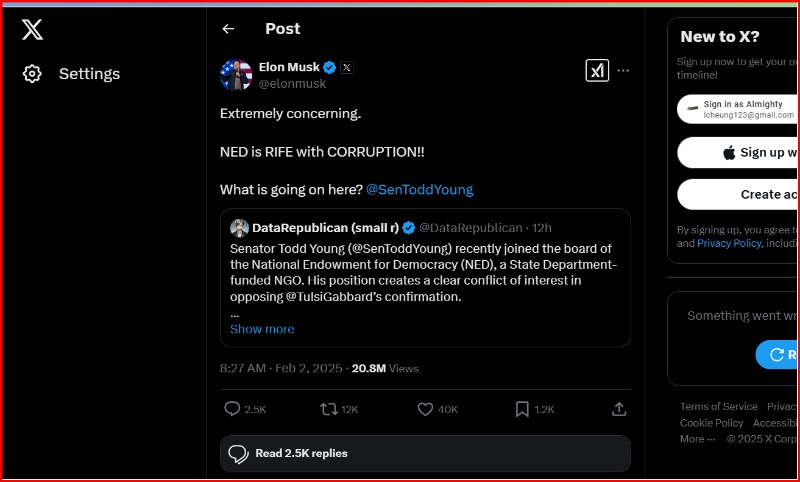Open DataRepublican's quoted profile name
Screen dimensions: 800x482
coord(326,228)
